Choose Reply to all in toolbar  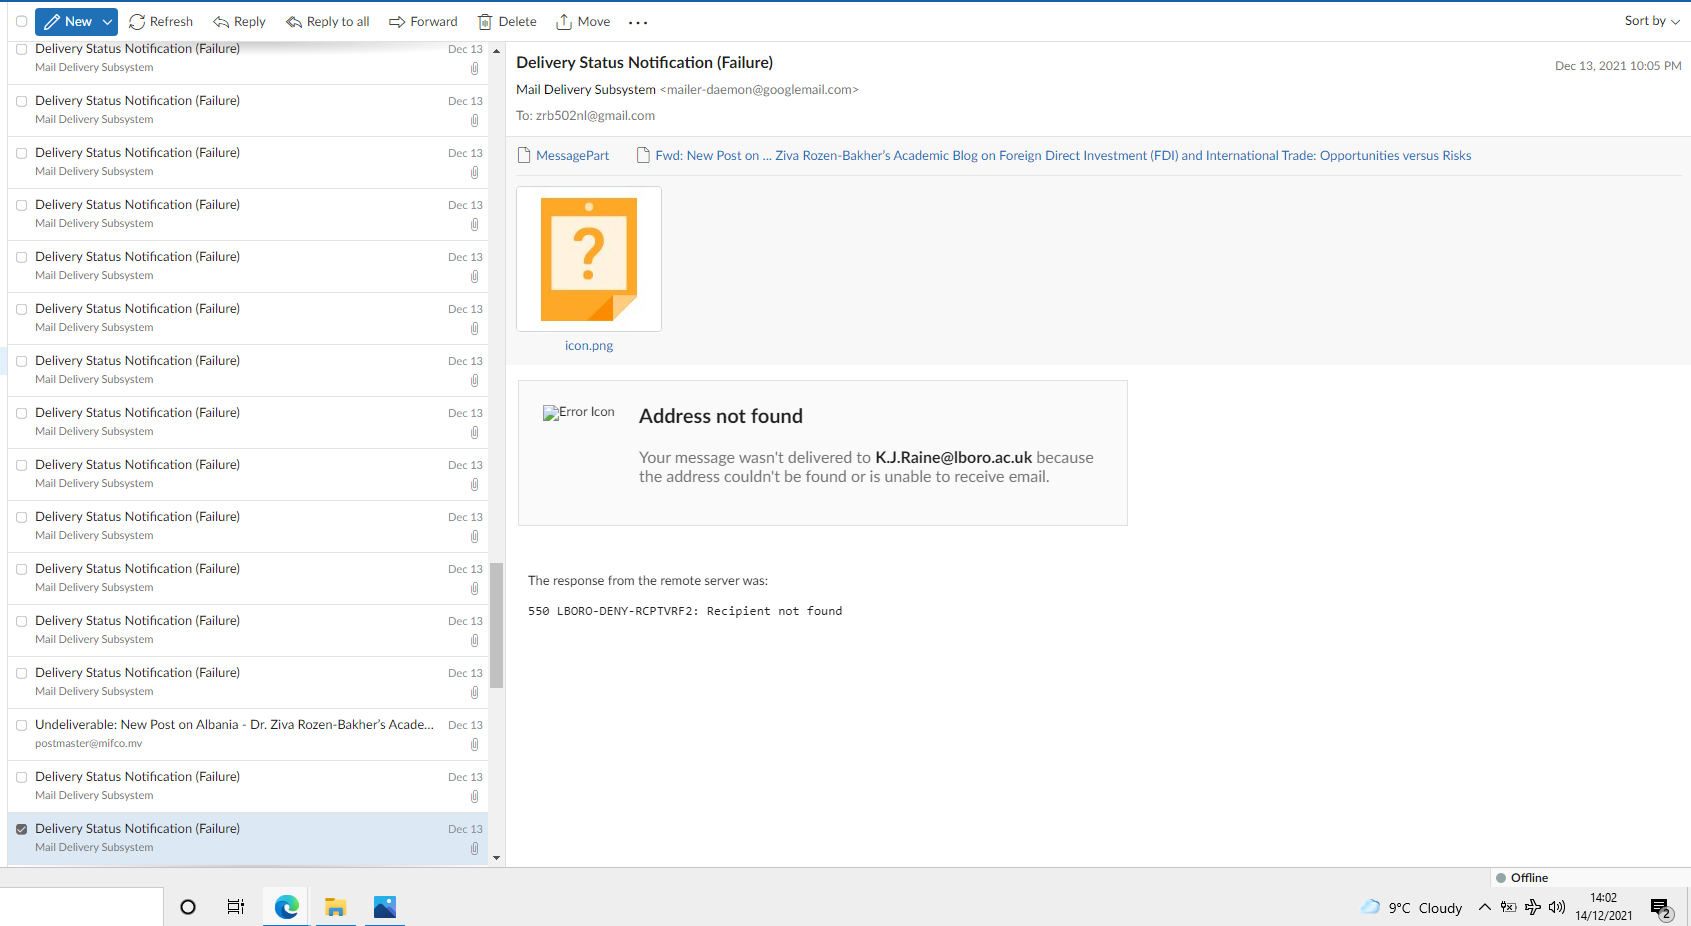[x=328, y=21]
